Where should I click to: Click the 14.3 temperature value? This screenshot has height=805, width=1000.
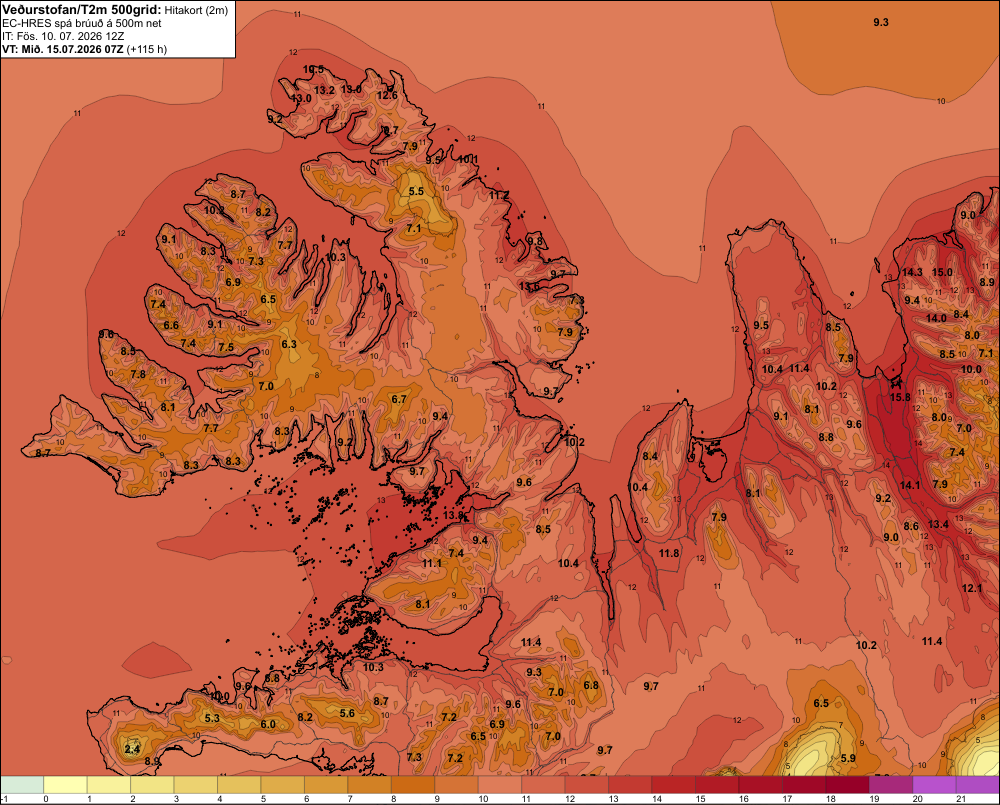point(912,272)
